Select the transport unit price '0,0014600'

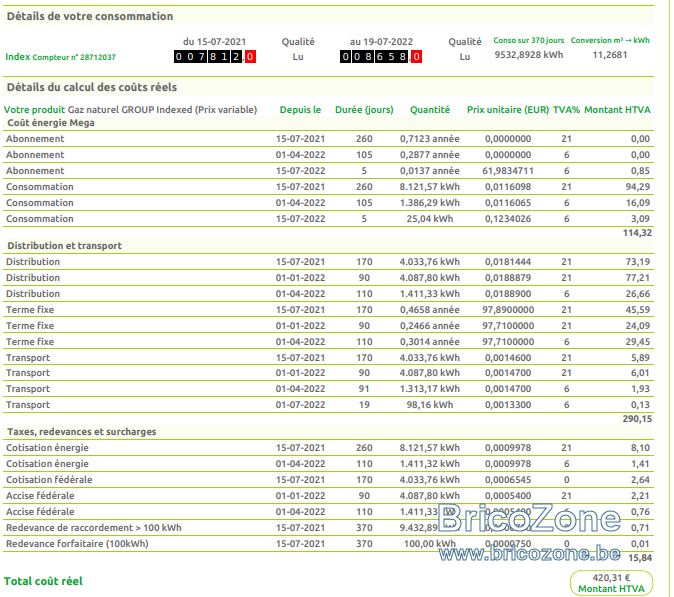508,358
